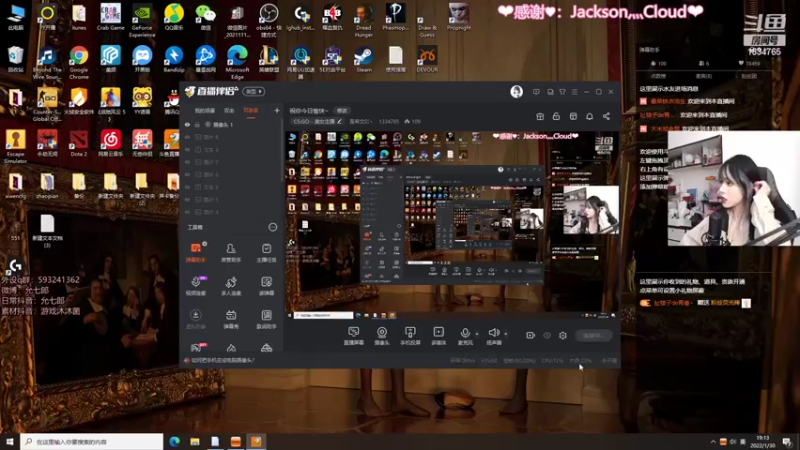Open Dota 2 desktop shortcut

[x=79, y=143]
